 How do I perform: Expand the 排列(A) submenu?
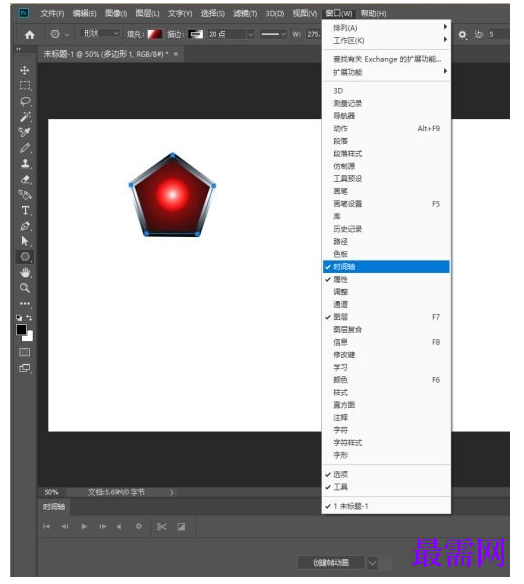pyautogui.click(x=386, y=28)
